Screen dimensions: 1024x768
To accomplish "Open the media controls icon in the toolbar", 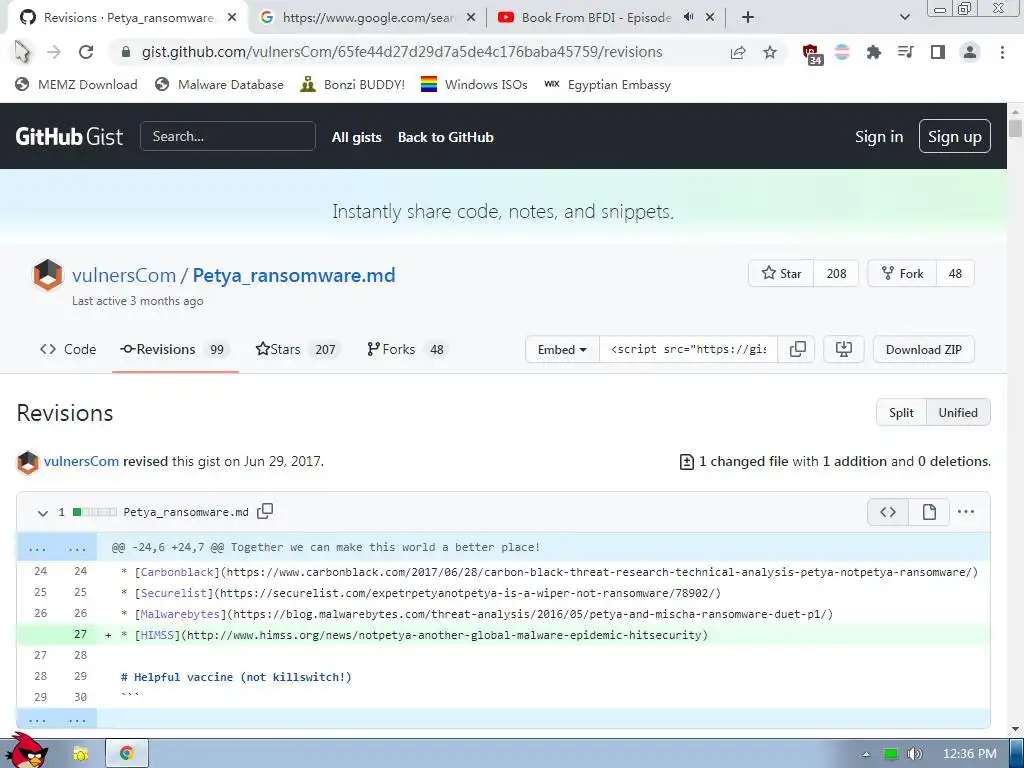I will 906,52.
